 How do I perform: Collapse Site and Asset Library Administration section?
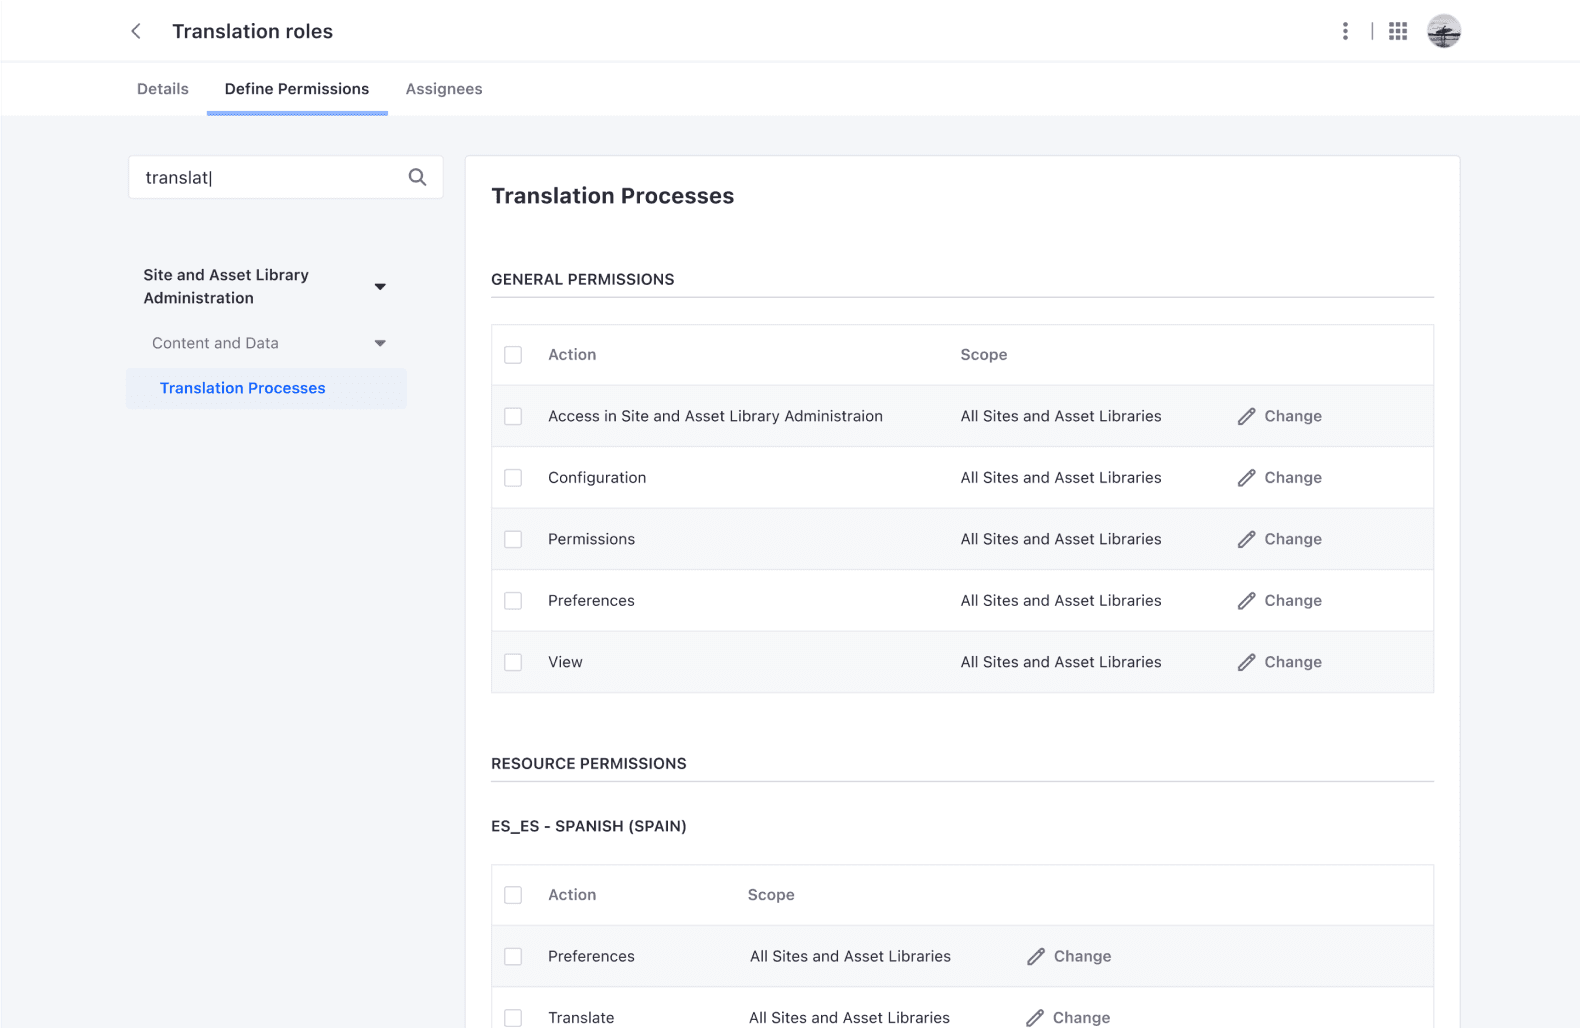tap(380, 287)
